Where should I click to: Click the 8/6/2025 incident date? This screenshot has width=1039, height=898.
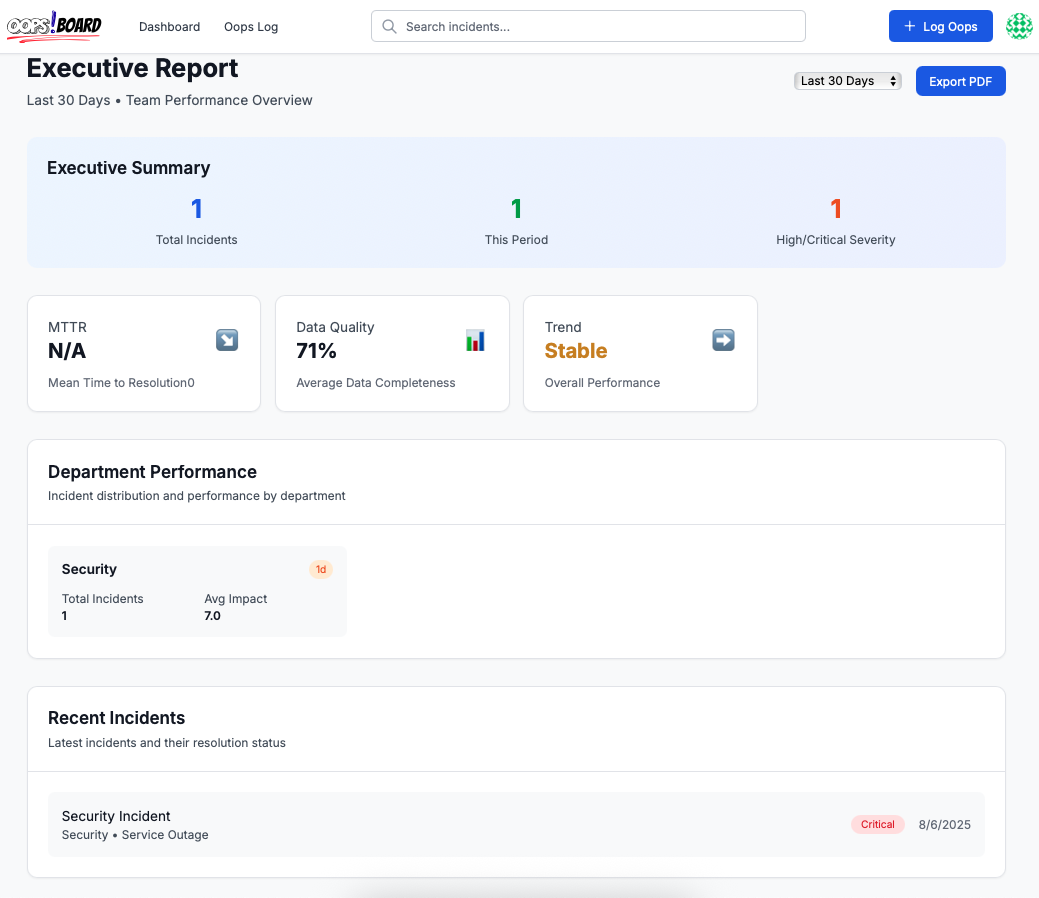point(945,824)
